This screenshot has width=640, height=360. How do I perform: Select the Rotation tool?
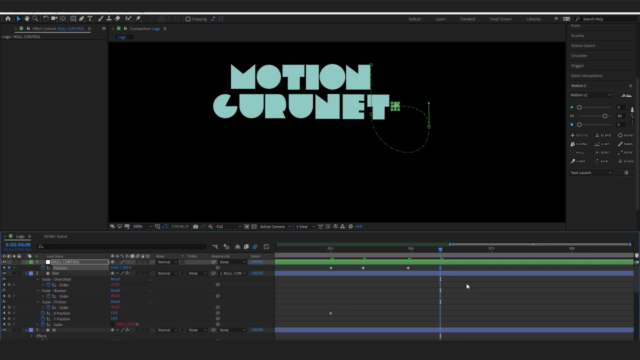pyautogui.click(x=46, y=19)
